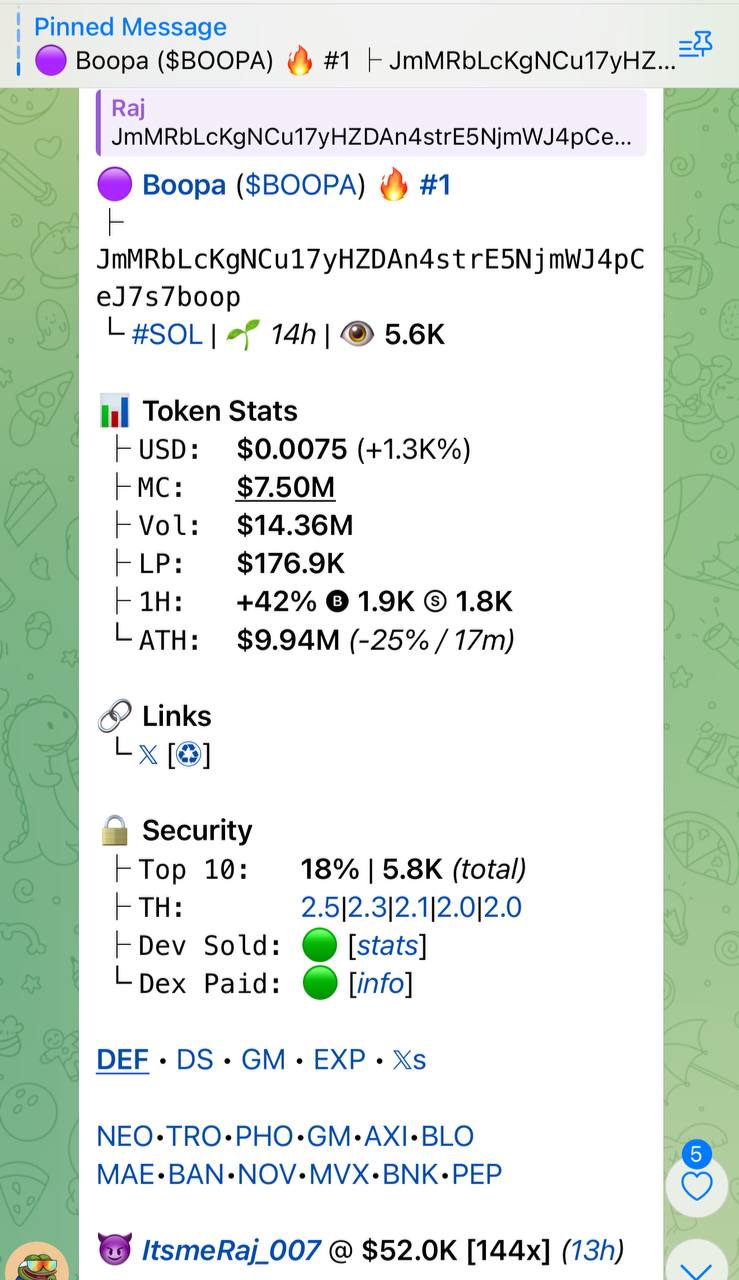Open the Boopa token name link
This screenshot has width=739, height=1280.
(183, 185)
